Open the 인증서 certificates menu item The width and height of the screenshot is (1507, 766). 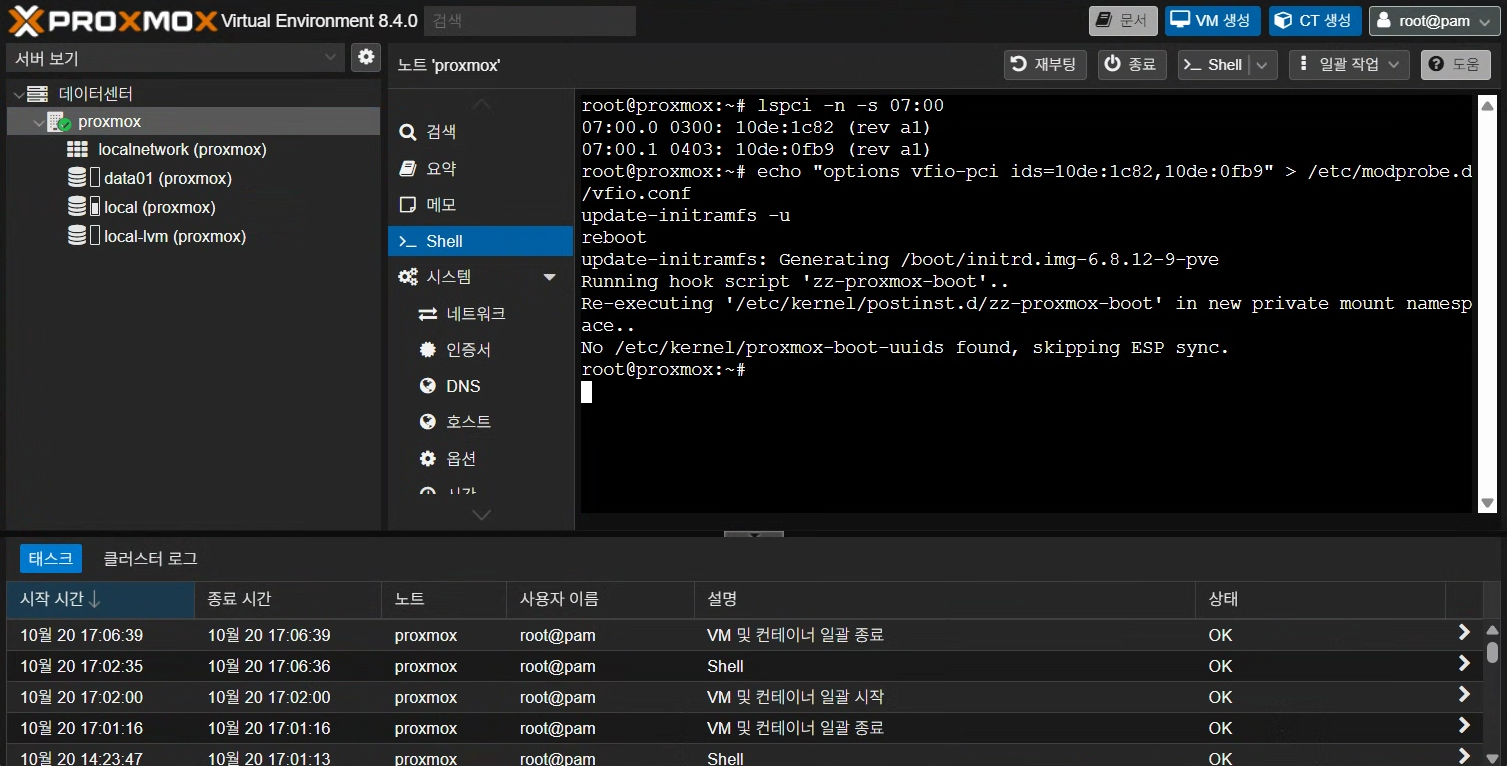481,350
